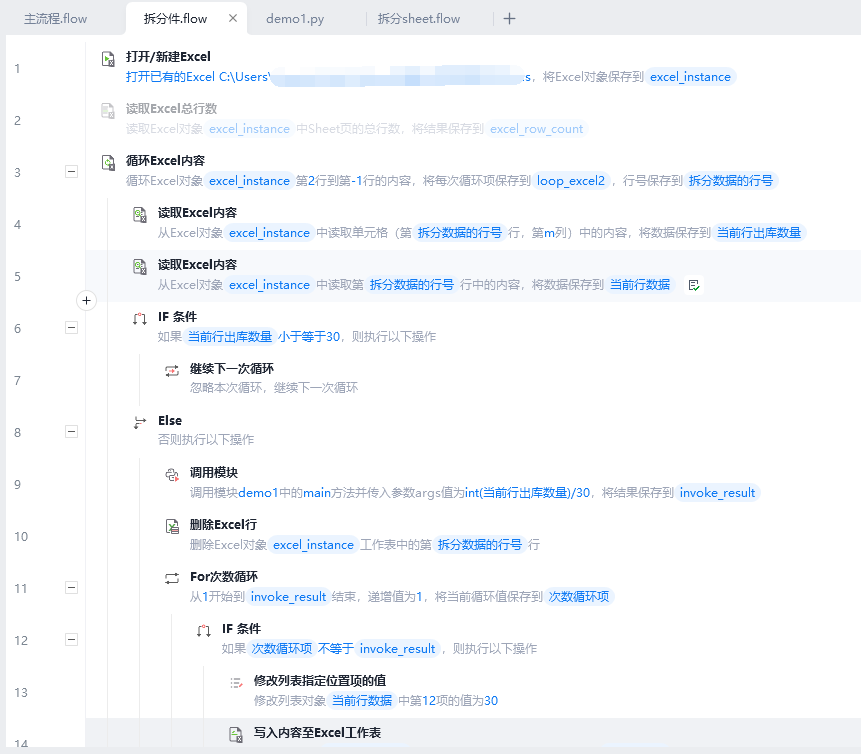Click the 删除Excel行 step icon
Image resolution: width=861 pixels, height=754 pixels.
pos(172,527)
